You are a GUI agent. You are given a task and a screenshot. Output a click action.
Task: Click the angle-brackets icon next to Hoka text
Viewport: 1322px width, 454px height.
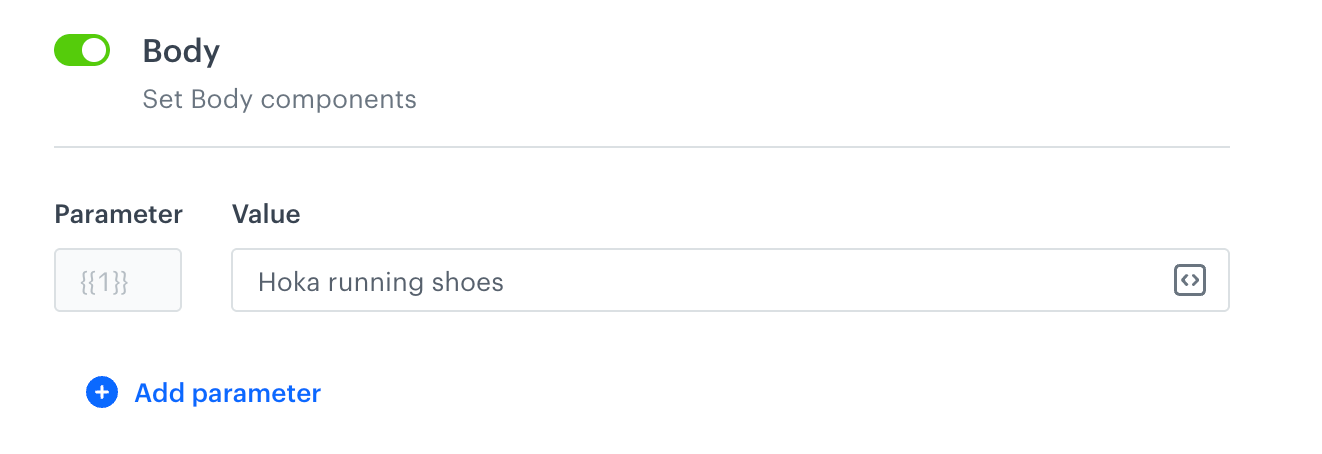[x=1189, y=281]
